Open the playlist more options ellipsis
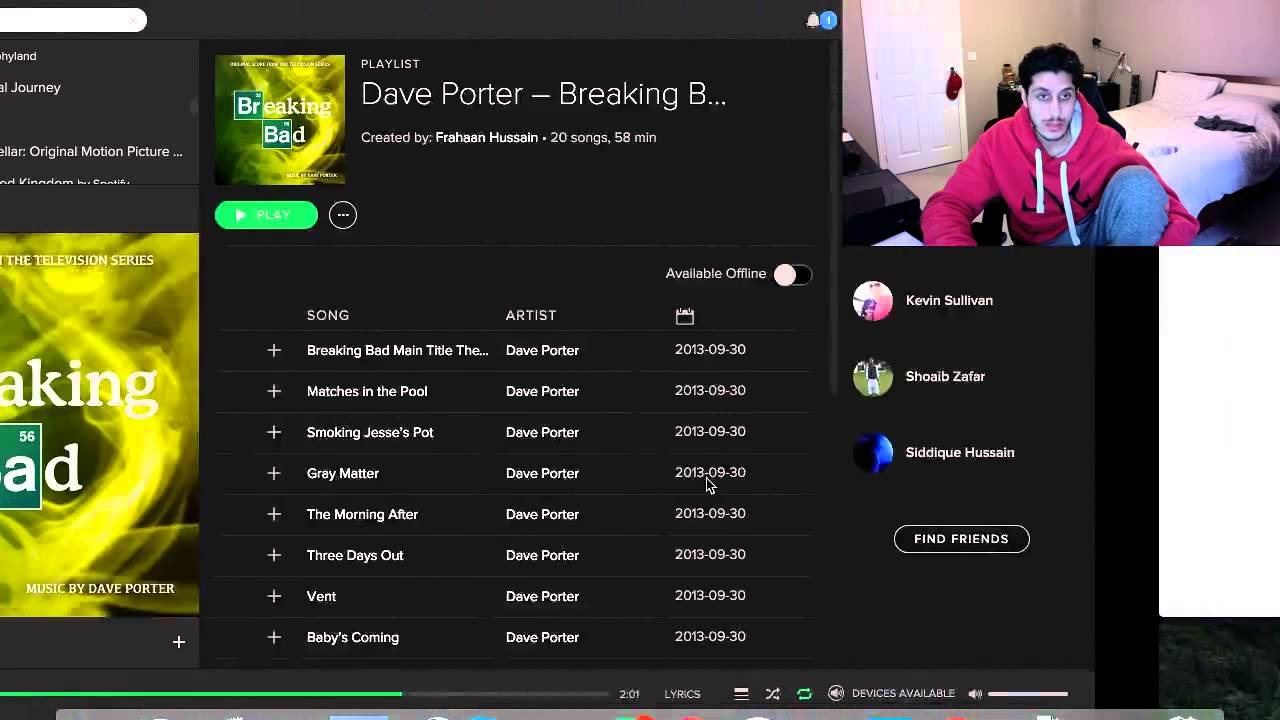Viewport: 1280px width, 720px height. point(343,215)
